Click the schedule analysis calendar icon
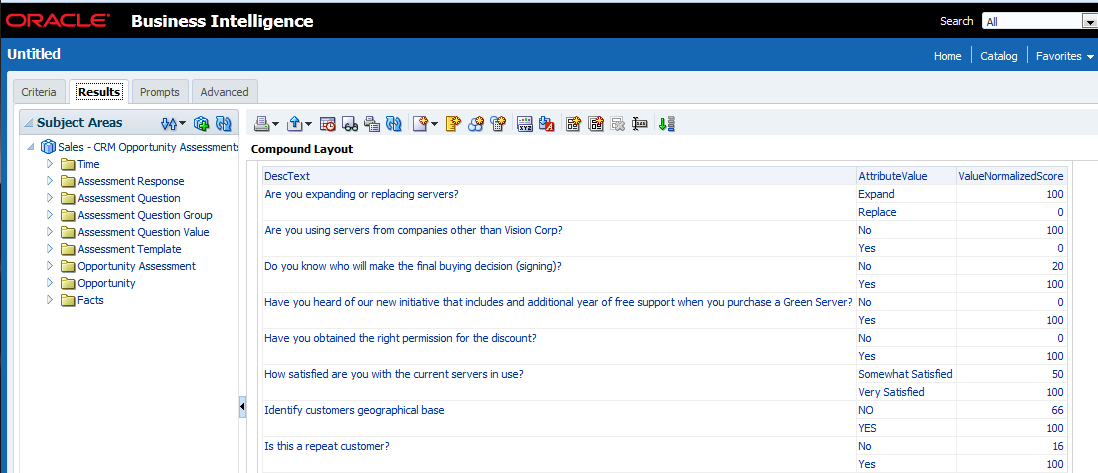 [x=329, y=124]
